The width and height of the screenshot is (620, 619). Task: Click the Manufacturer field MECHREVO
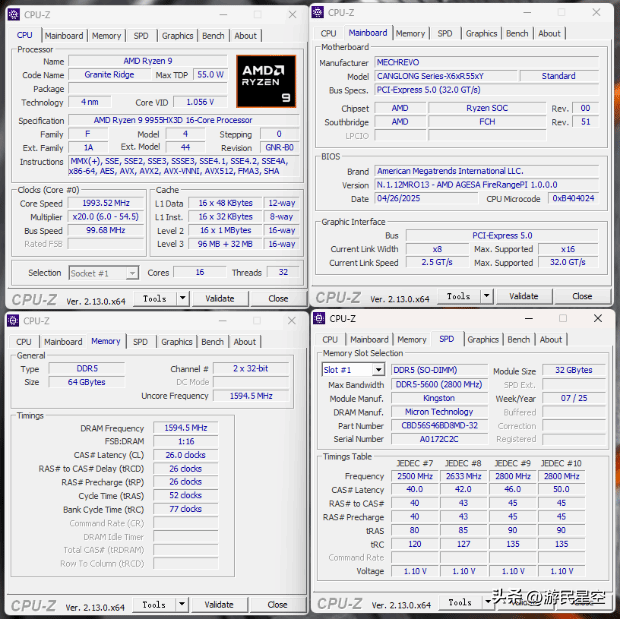[x=487, y=62]
